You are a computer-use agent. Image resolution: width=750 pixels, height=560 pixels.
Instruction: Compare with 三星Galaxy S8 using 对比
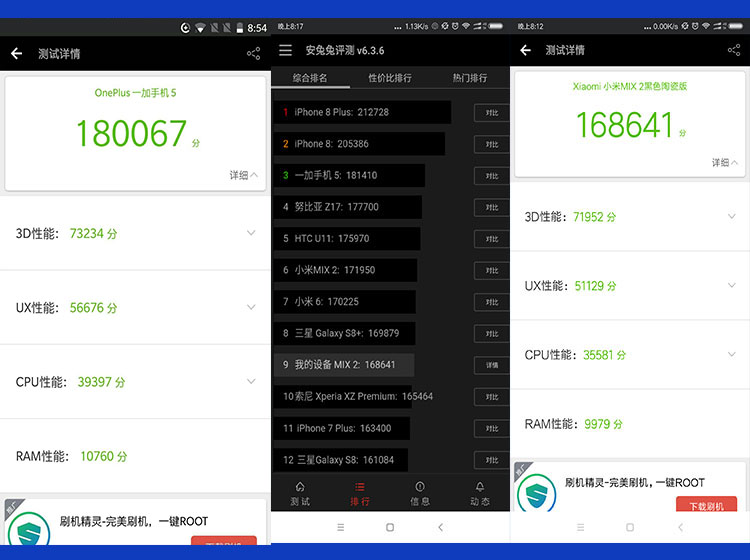[491, 460]
